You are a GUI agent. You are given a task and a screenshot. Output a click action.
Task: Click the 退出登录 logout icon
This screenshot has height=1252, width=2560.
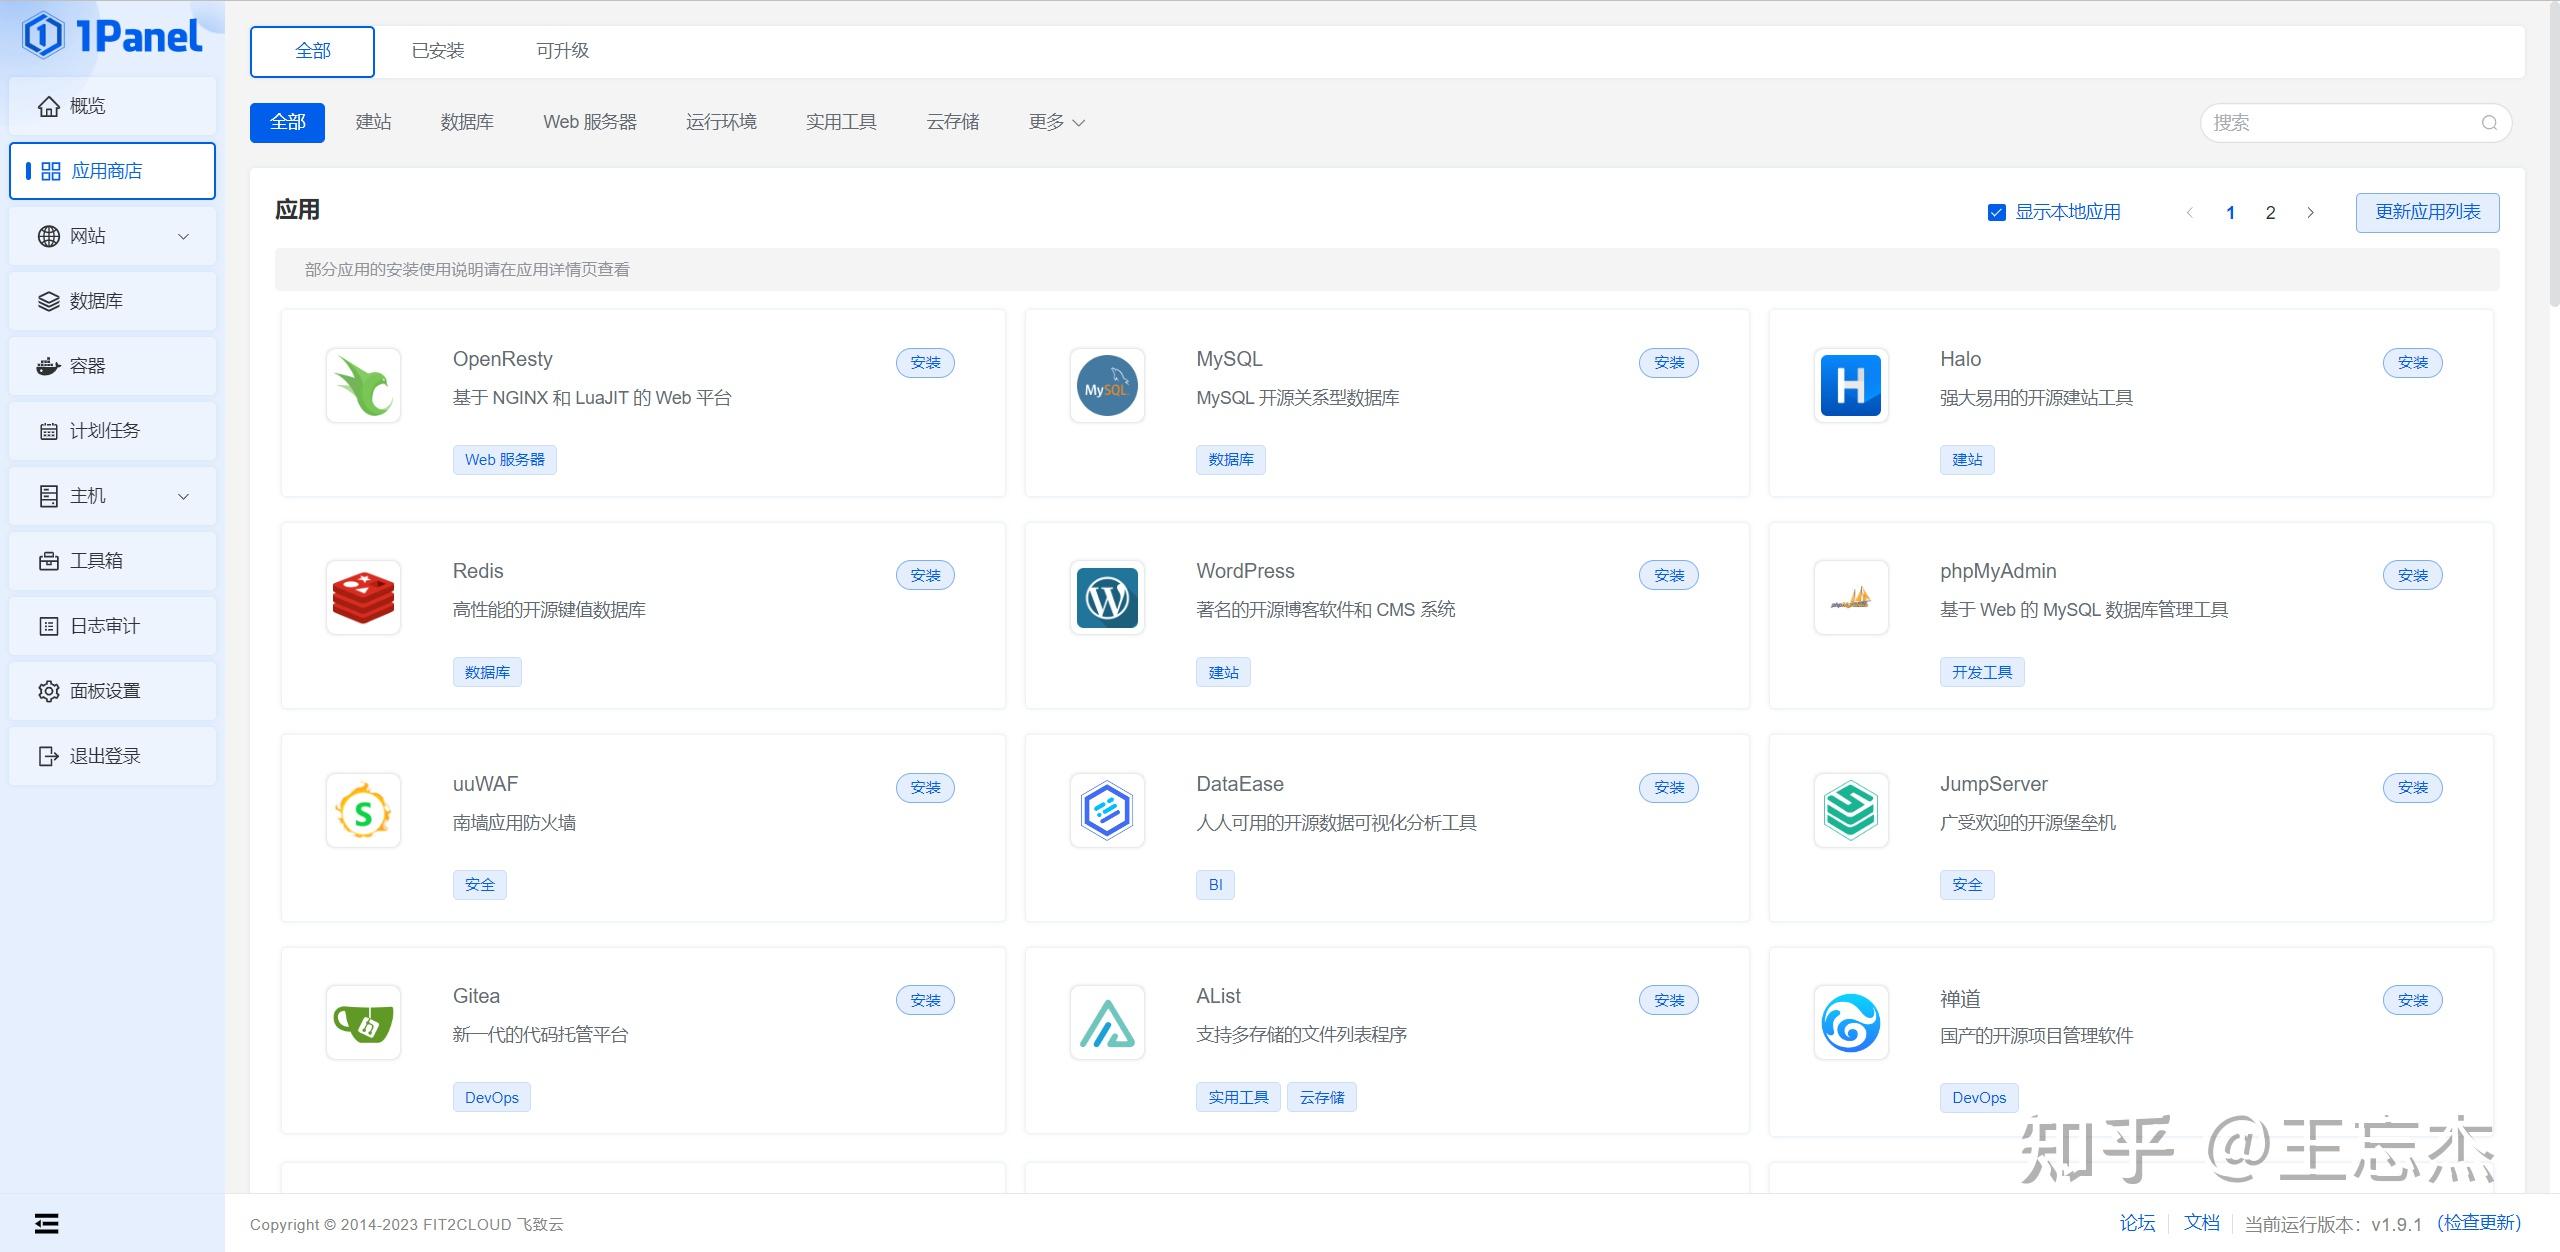(49, 756)
